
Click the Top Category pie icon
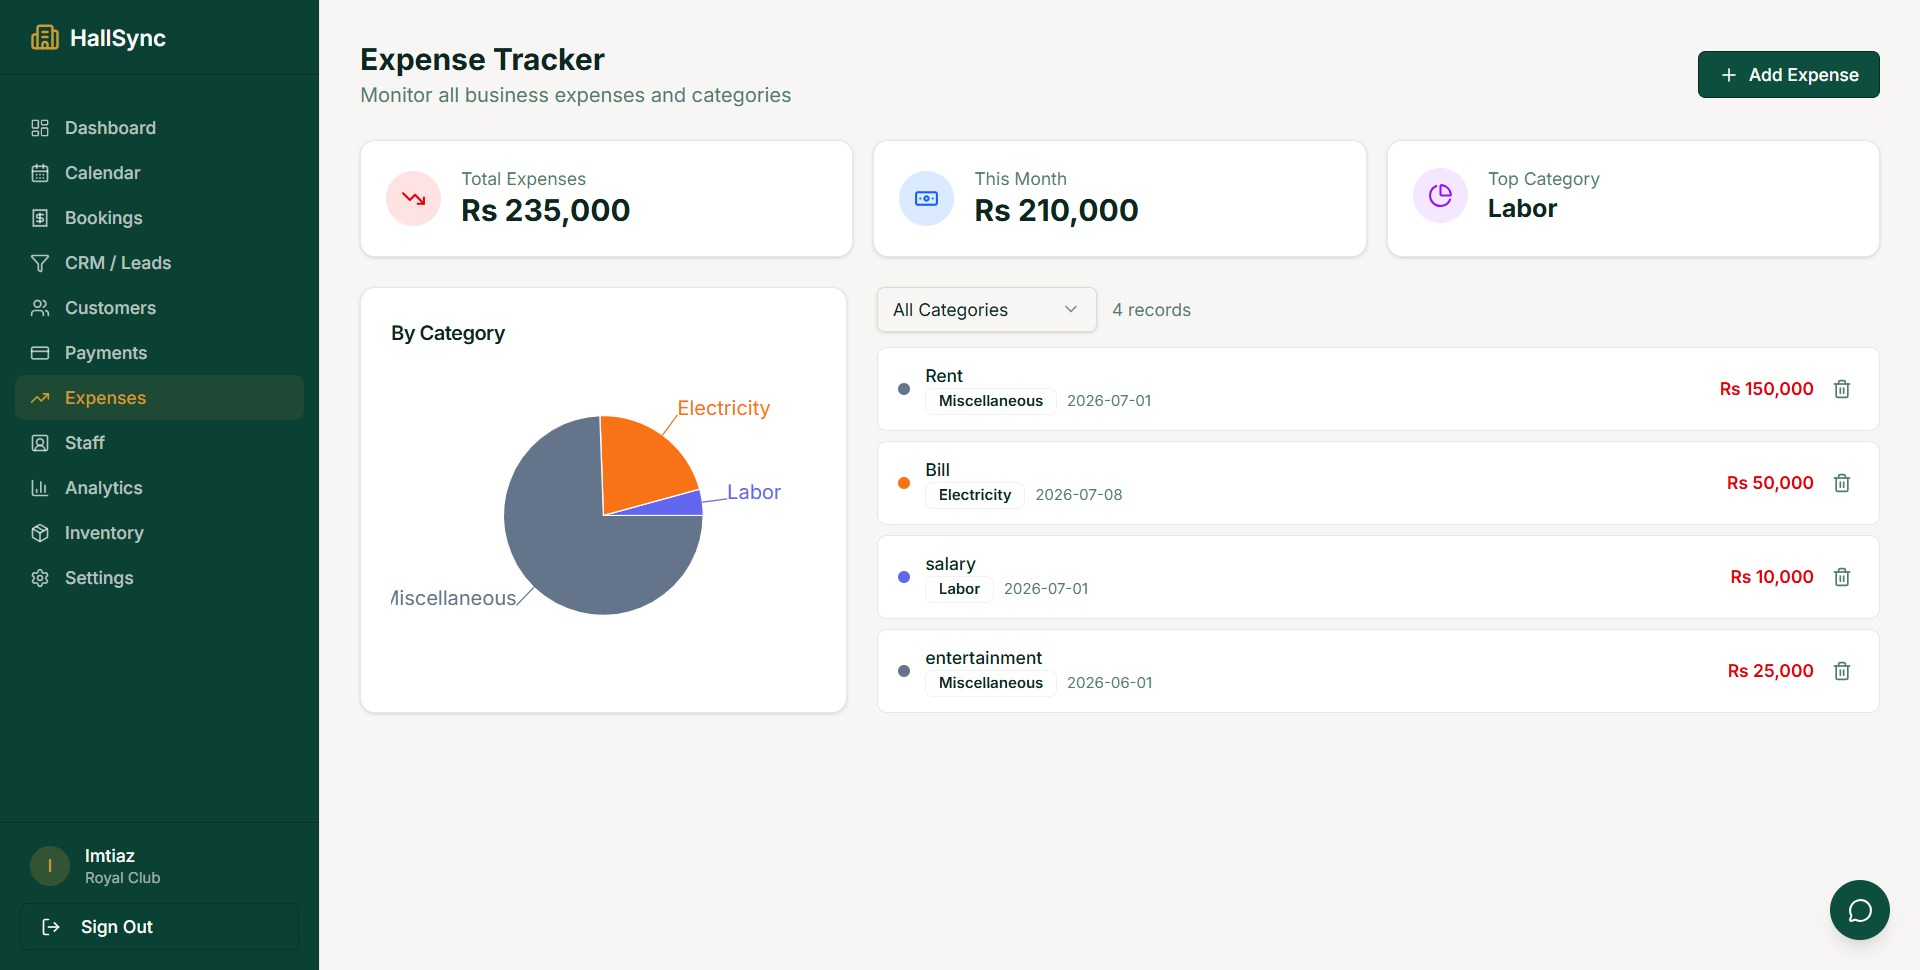1440,195
